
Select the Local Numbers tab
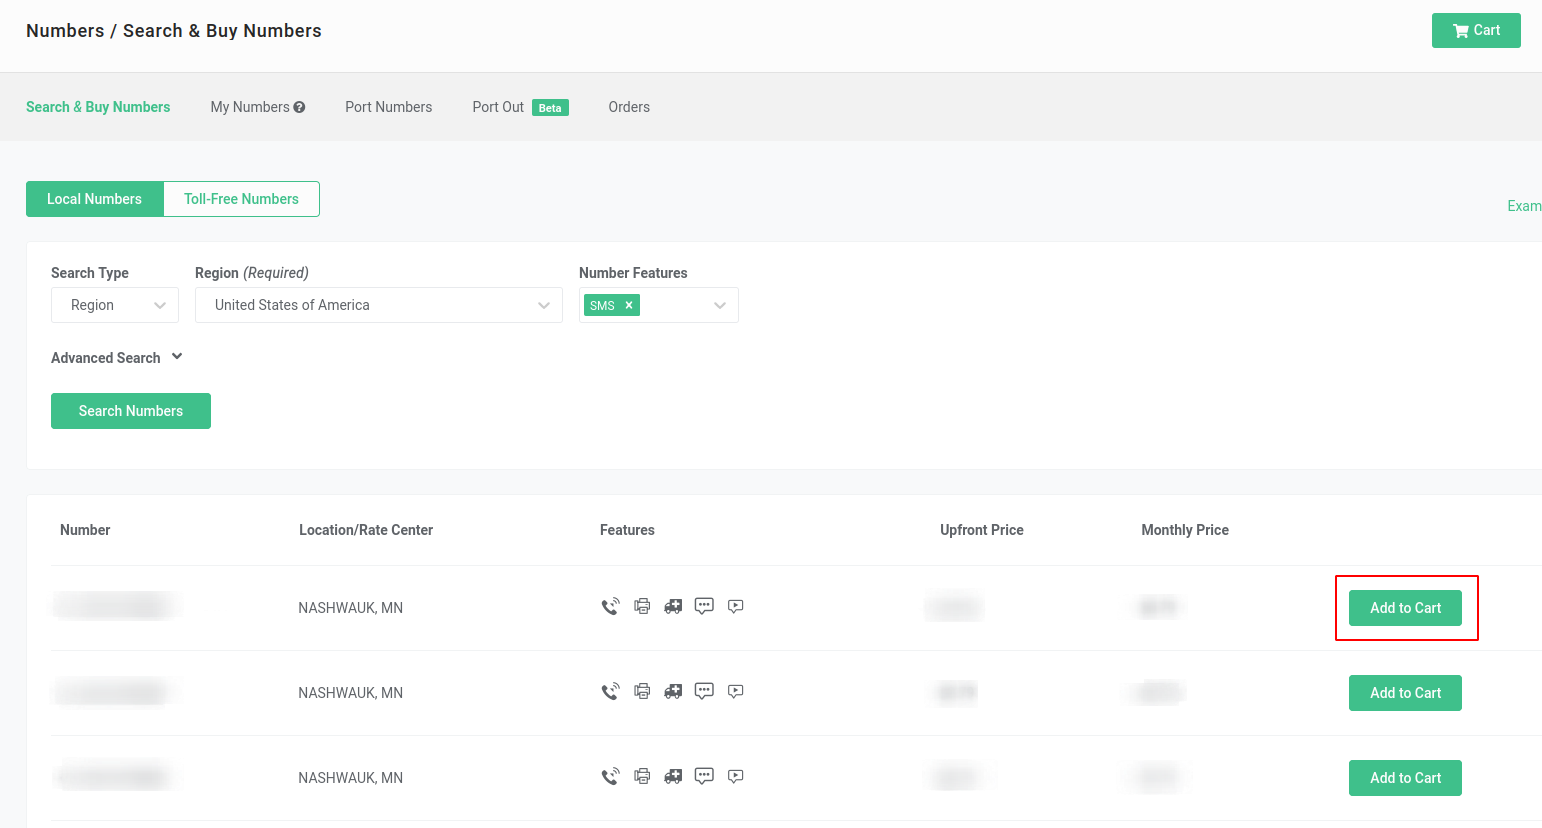pos(94,199)
